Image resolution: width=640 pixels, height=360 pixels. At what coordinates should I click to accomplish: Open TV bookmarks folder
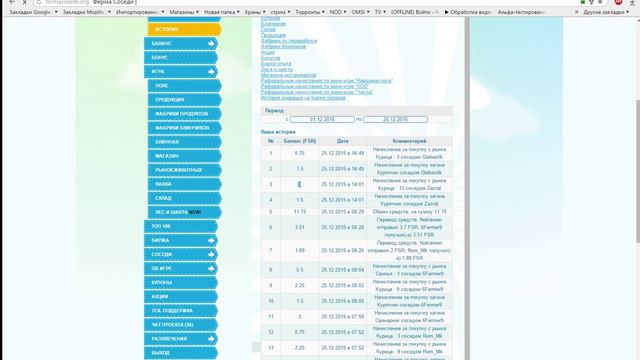pos(380,12)
